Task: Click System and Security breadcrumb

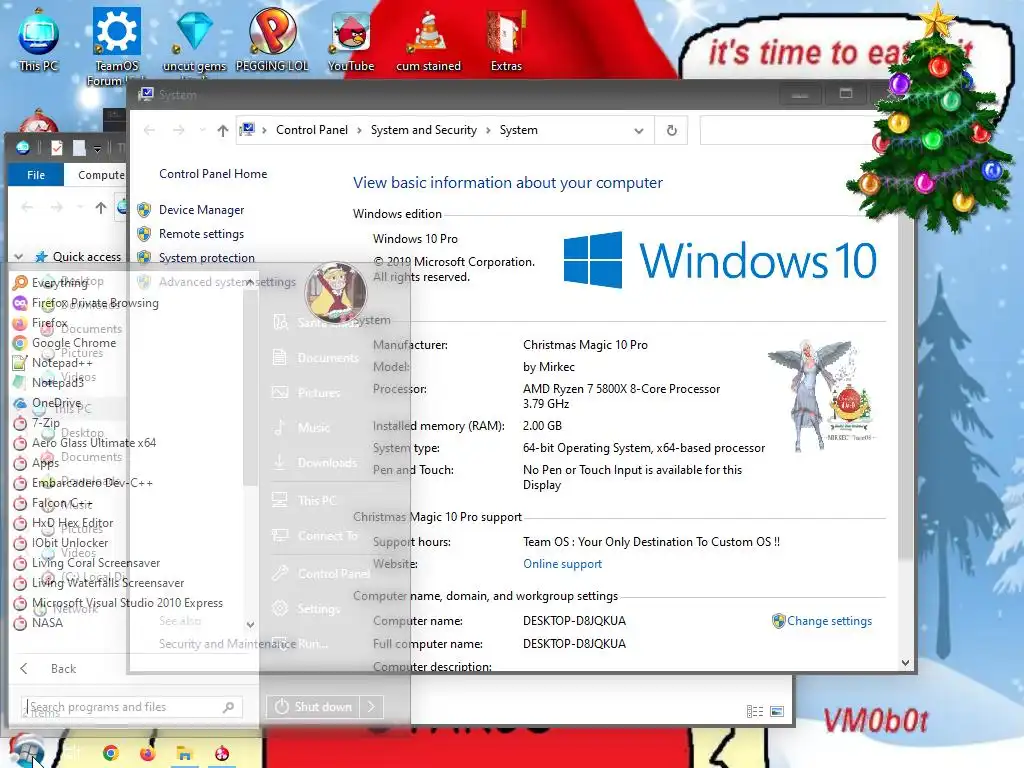Action: [x=424, y=130]
